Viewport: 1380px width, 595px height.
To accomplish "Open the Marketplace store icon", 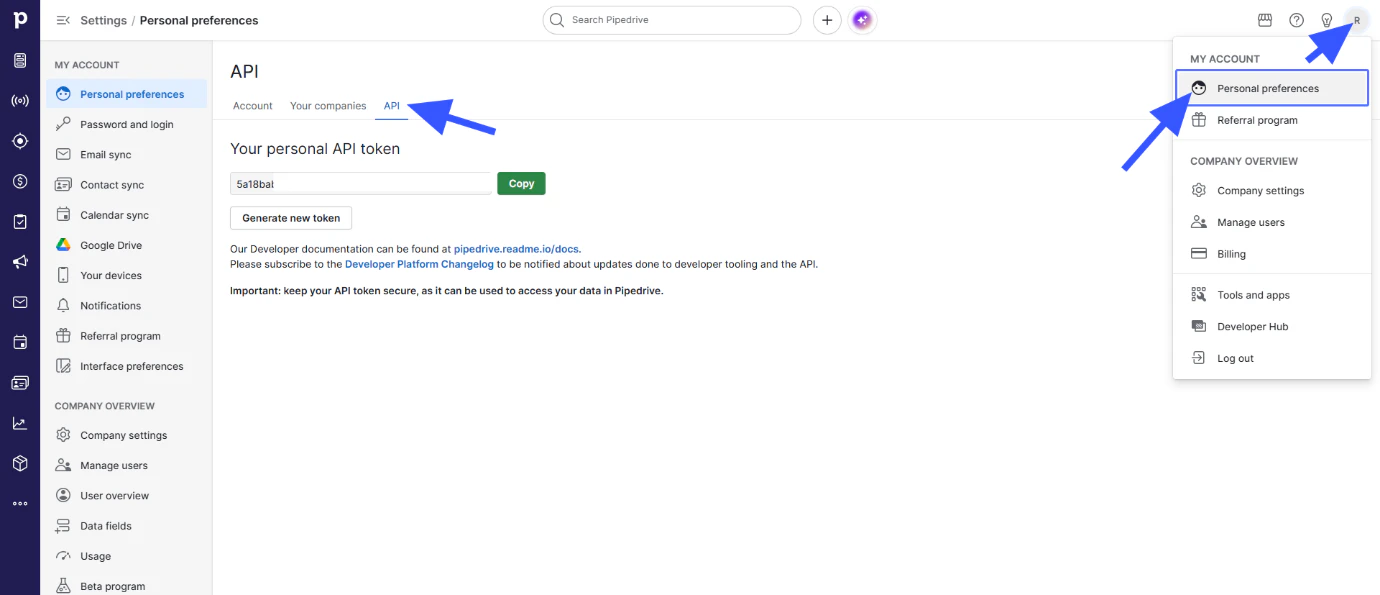I will tap(1265, 20).
